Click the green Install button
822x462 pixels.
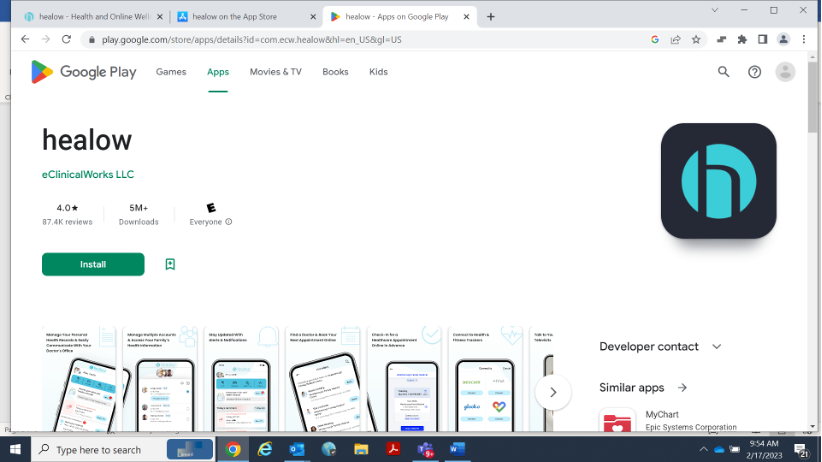(x=93, y=264)
